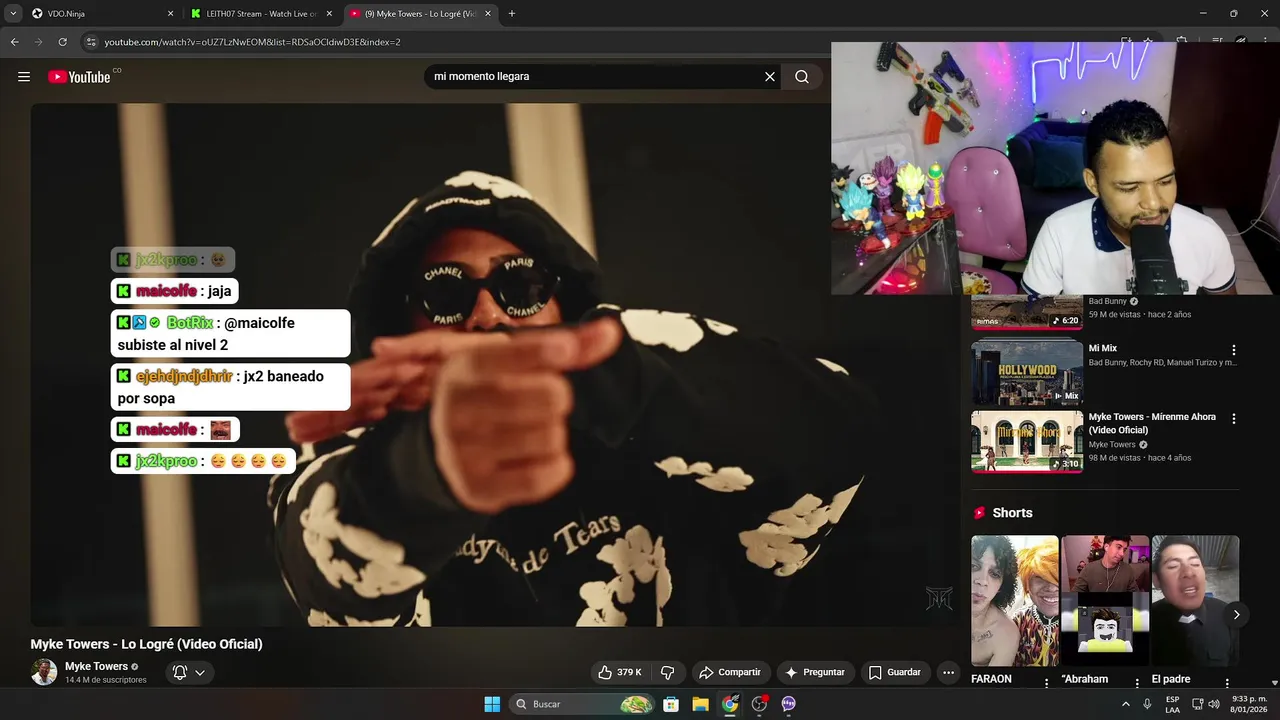Open the Bad Bunny 6:20 video thumbnail

coord(1027,312)
